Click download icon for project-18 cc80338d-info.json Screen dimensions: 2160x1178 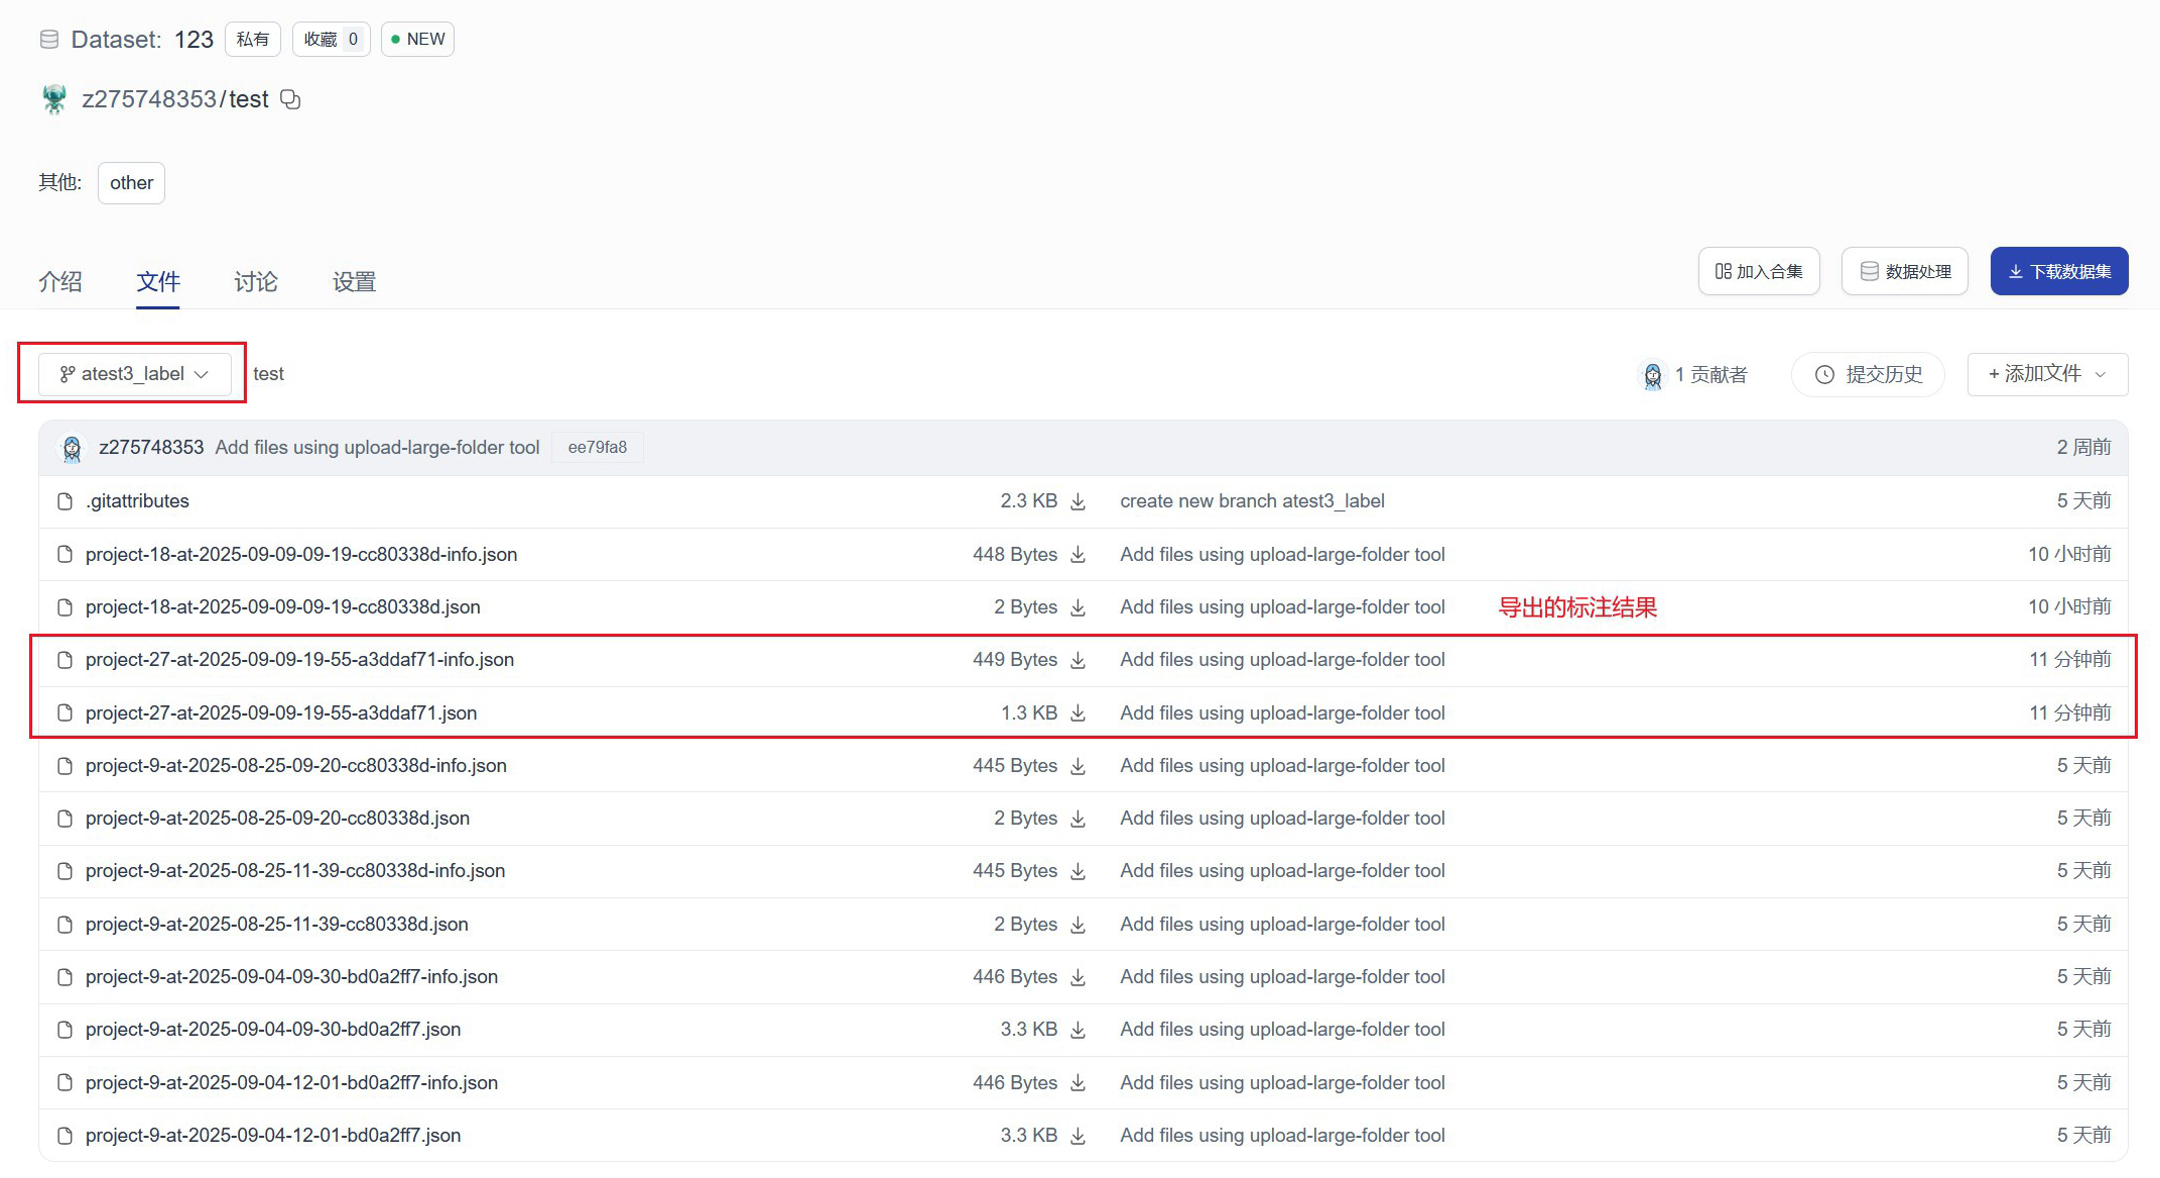(x=1078, y=554)
